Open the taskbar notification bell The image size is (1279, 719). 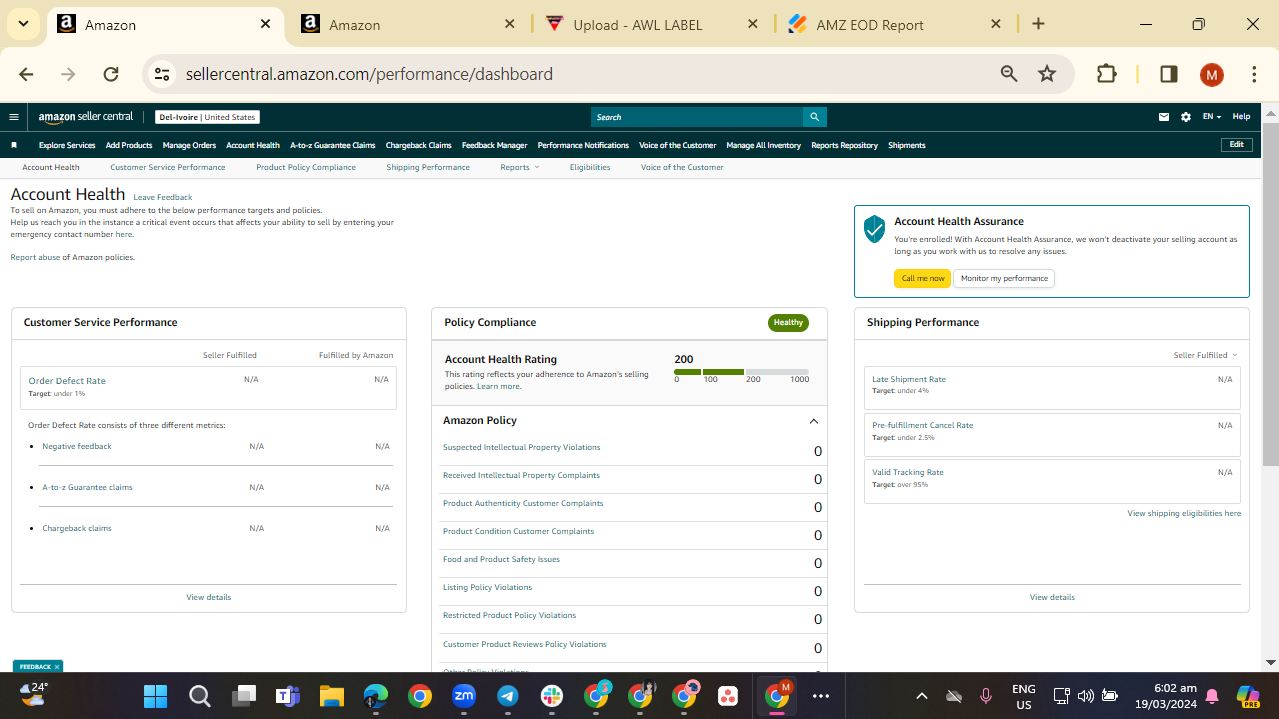pos(1212,696)
